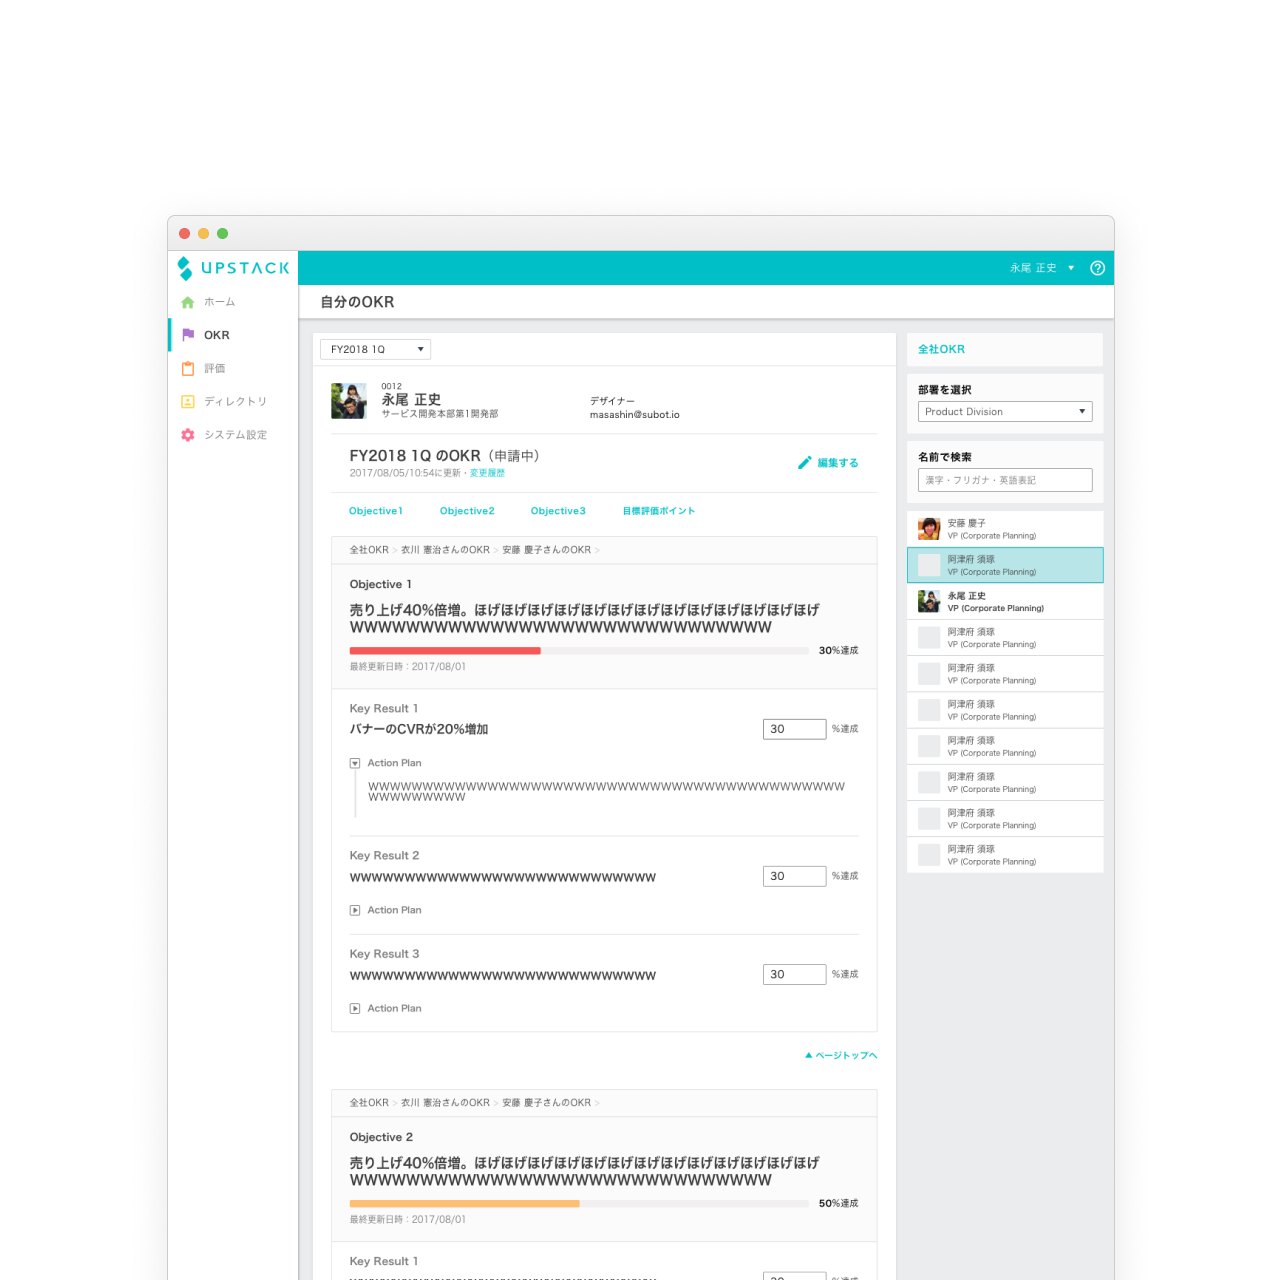
Task: Click the 30%達成 label of Objective 1
Action: coord(838,651)
